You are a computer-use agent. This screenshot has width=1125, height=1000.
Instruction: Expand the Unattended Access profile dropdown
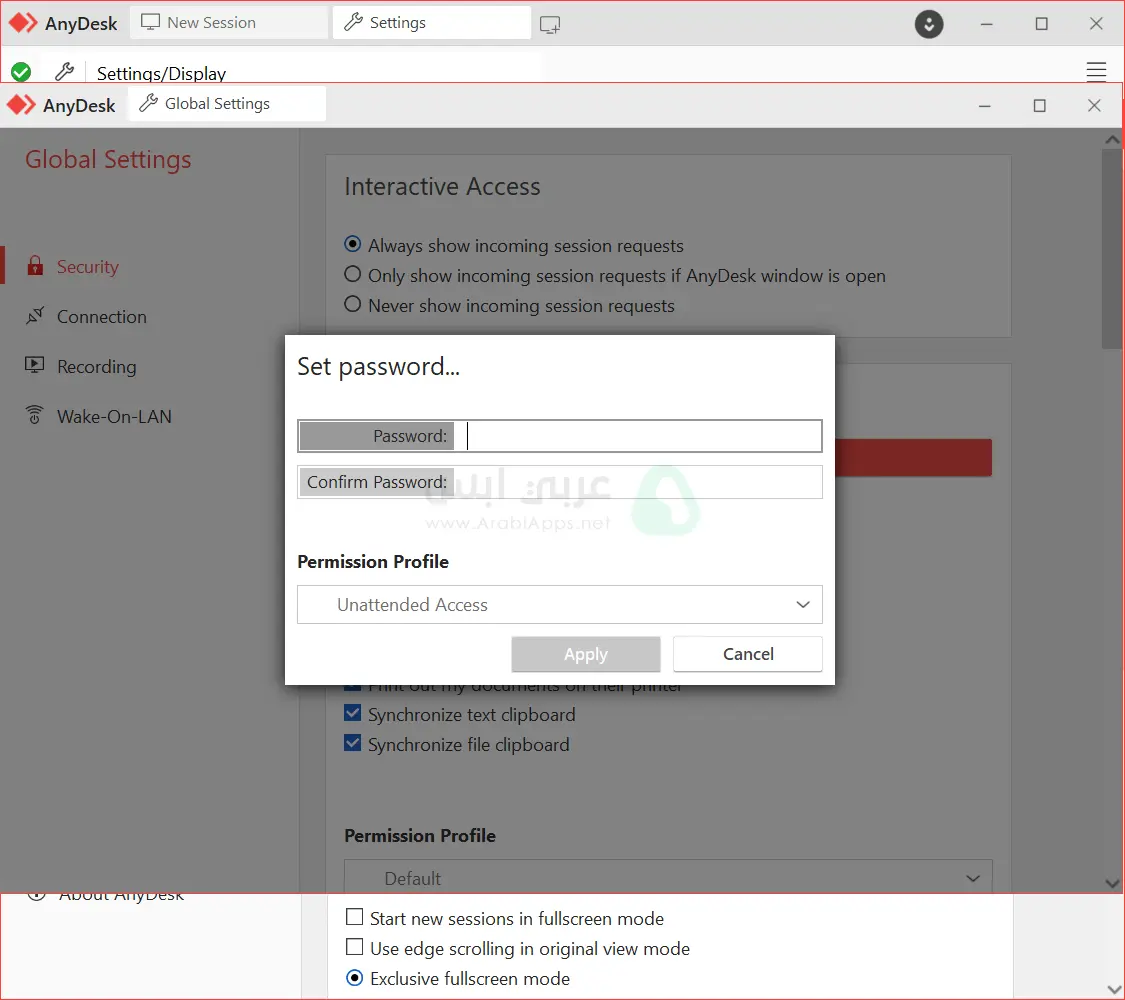559,605
